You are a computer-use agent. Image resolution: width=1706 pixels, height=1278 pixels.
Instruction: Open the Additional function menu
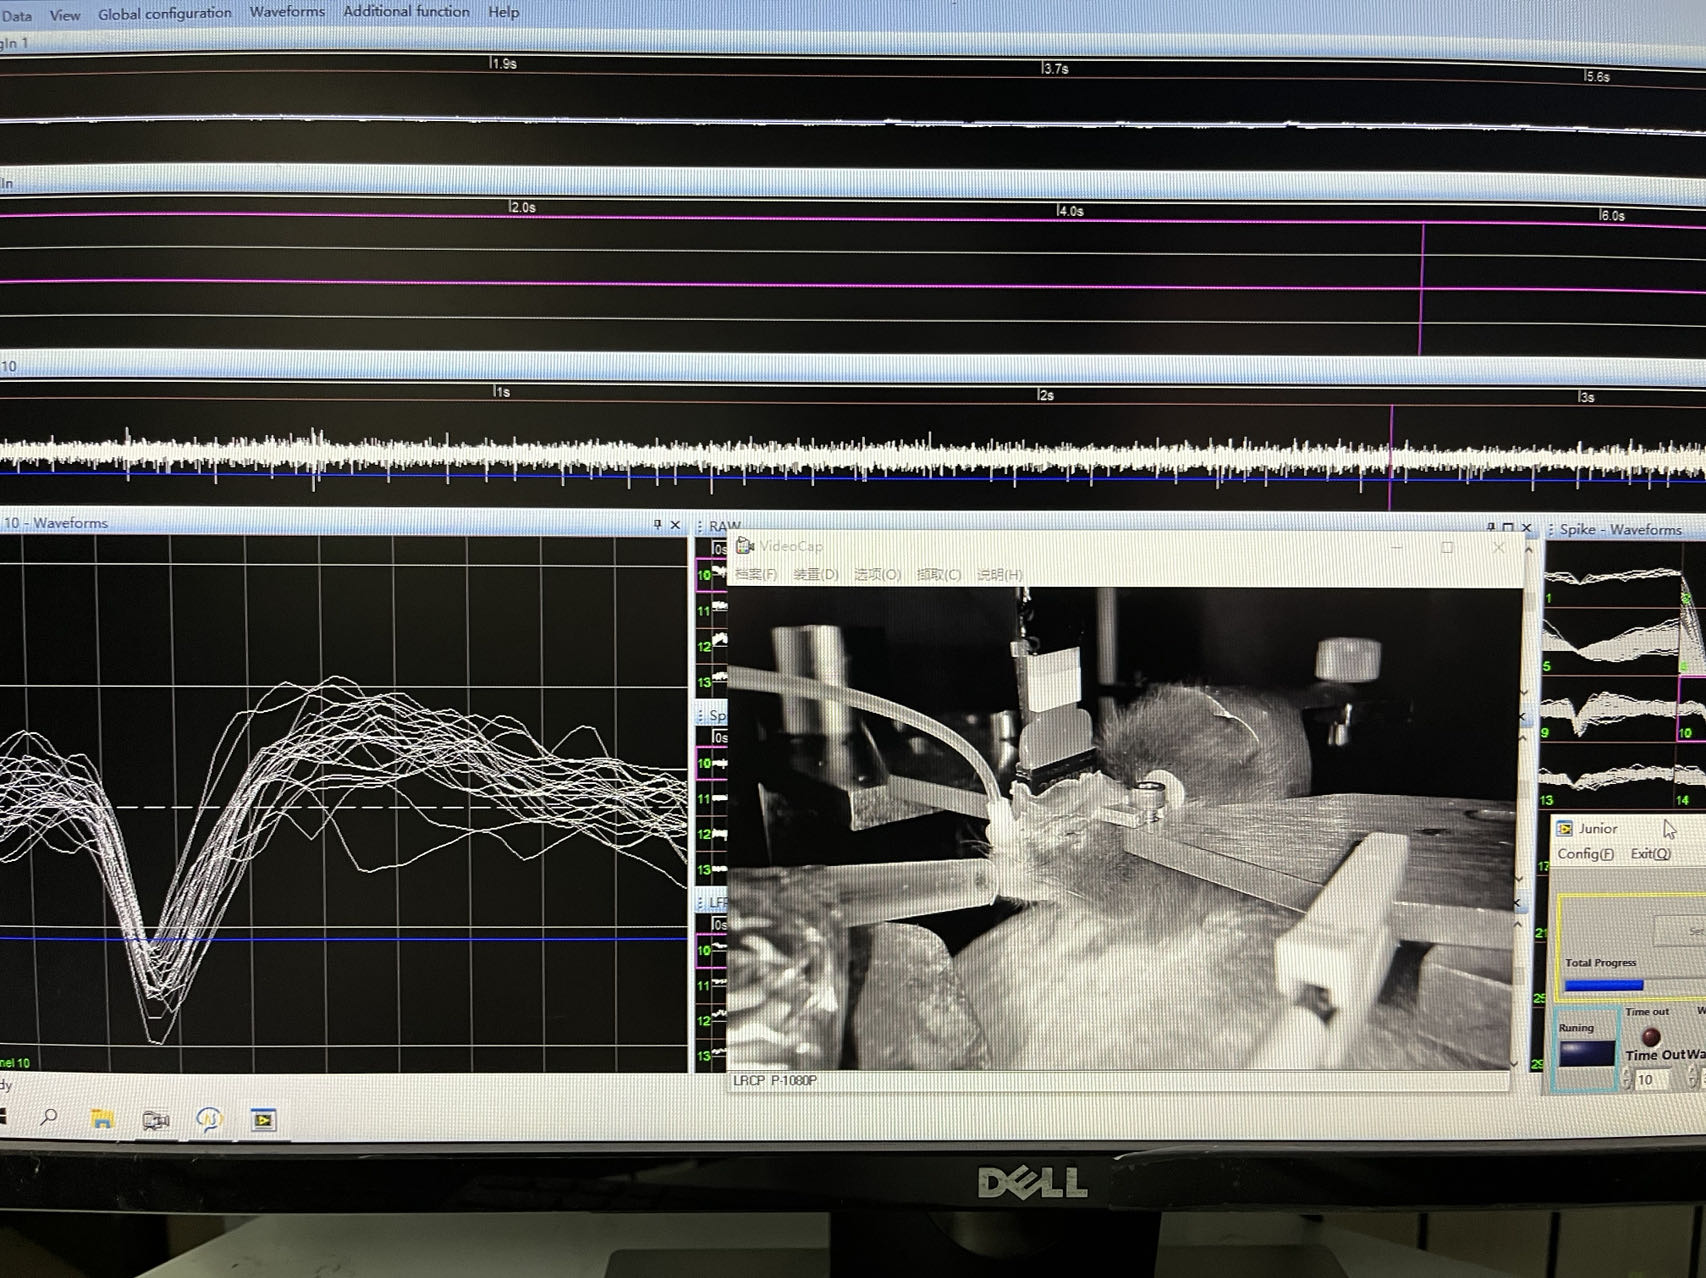406,12
